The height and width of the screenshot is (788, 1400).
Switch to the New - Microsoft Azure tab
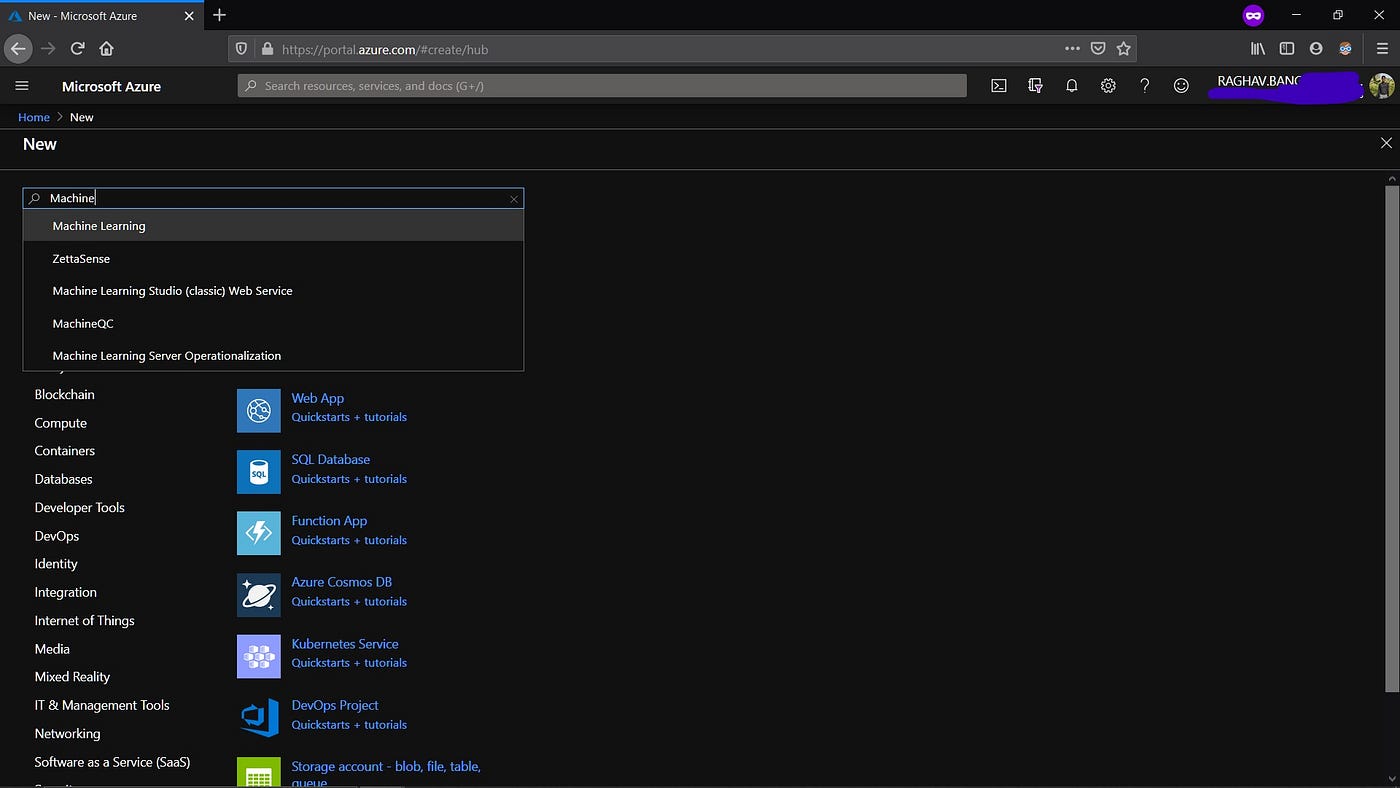(x=100, y=15)
